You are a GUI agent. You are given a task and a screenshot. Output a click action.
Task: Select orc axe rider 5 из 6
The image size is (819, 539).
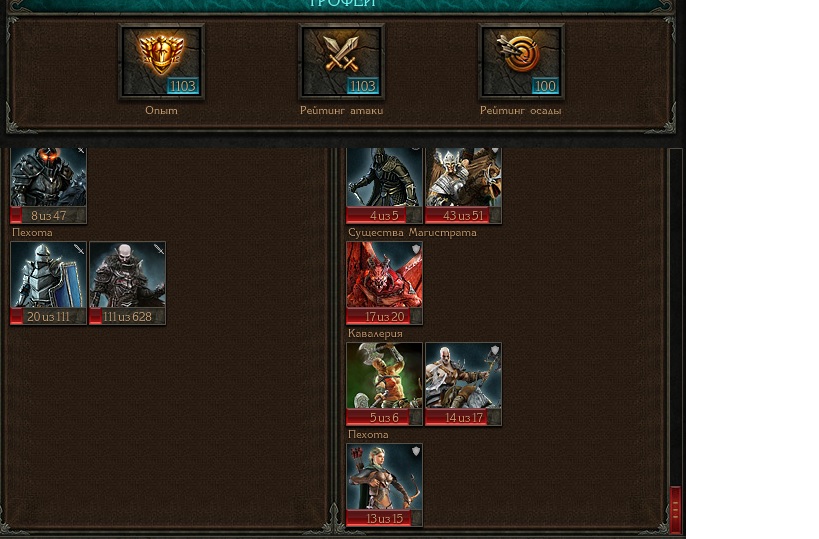click(384, 384)
